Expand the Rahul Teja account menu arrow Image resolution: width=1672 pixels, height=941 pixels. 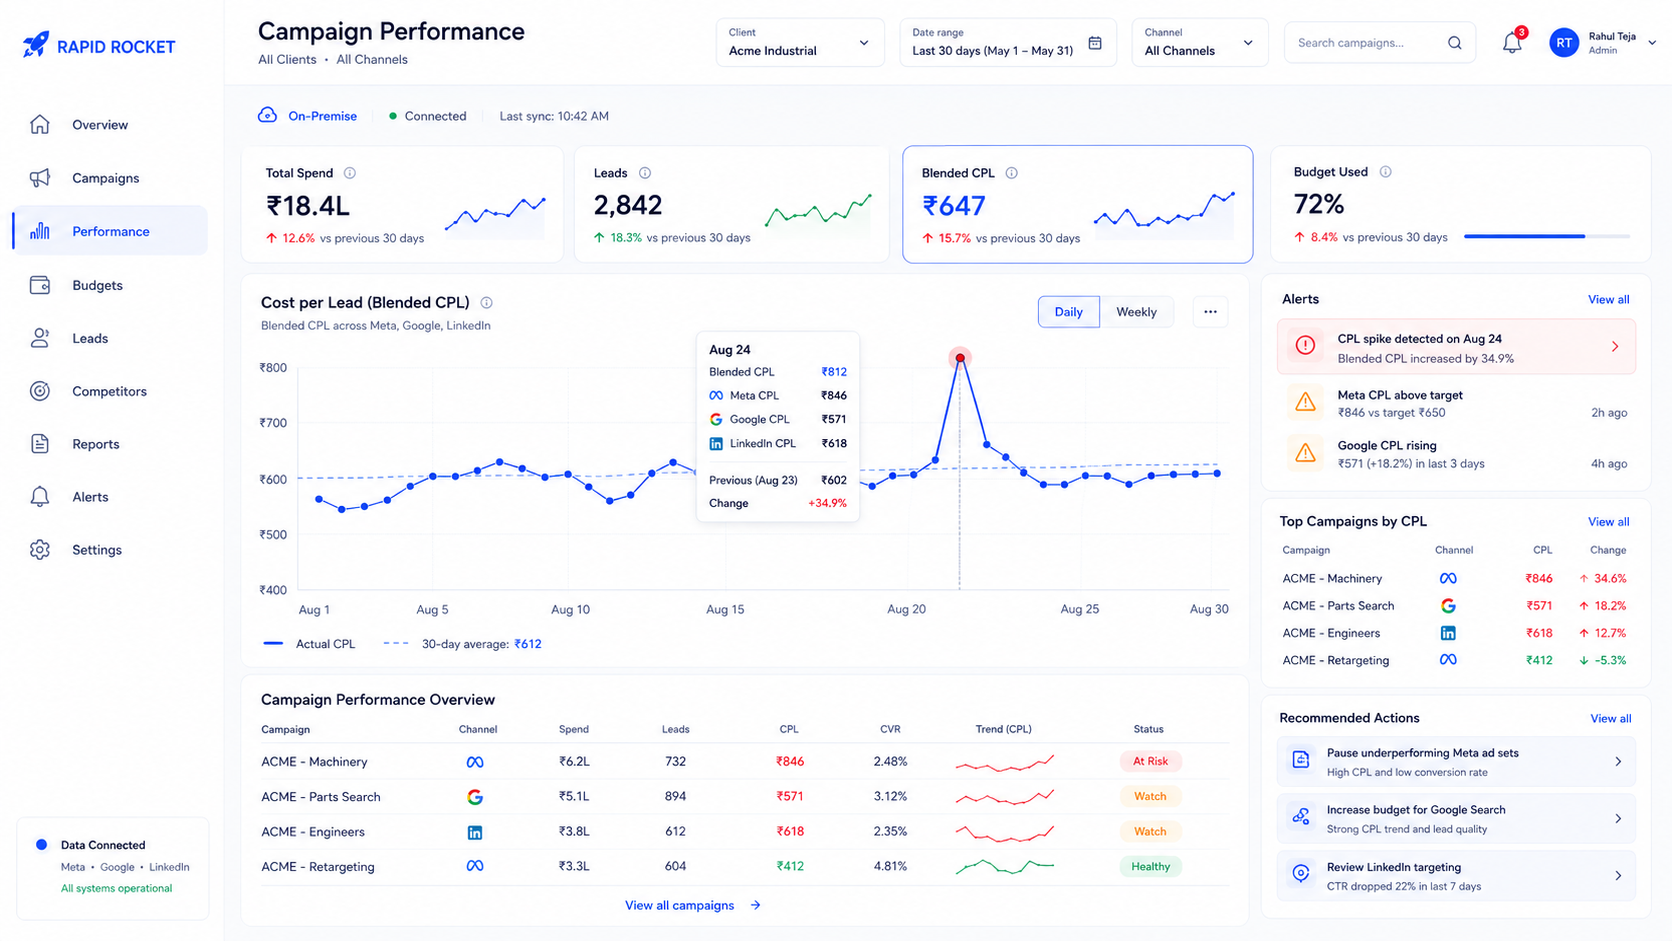click(x=1652, y=43)
